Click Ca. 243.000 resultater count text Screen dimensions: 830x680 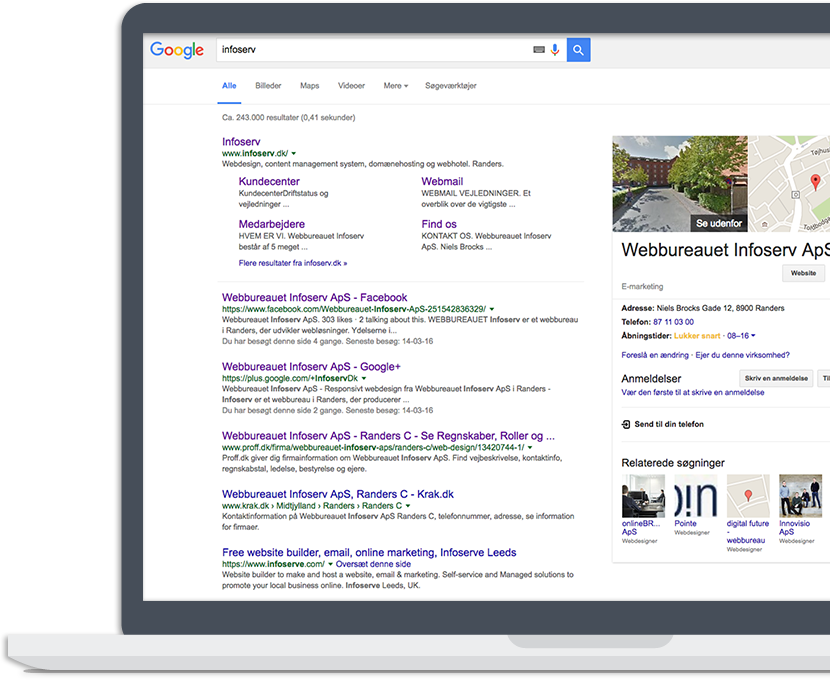288,117
